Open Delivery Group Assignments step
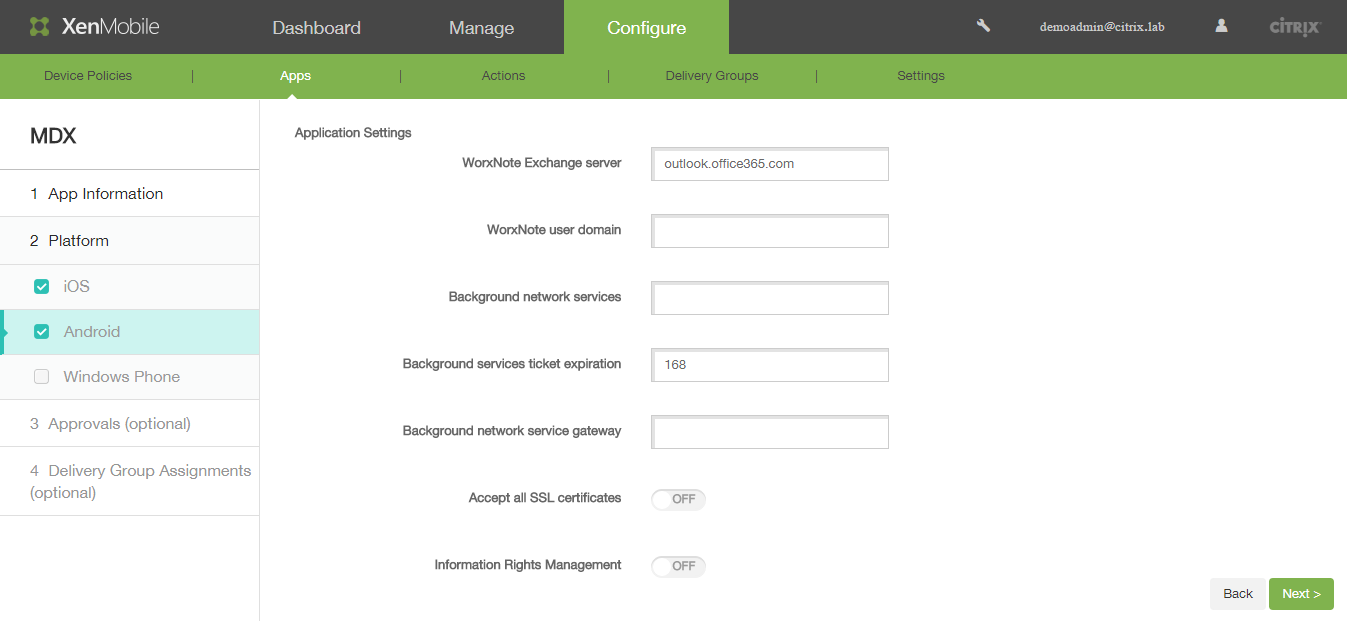Viewport: 1347px width, 621px height. point(140,481)
